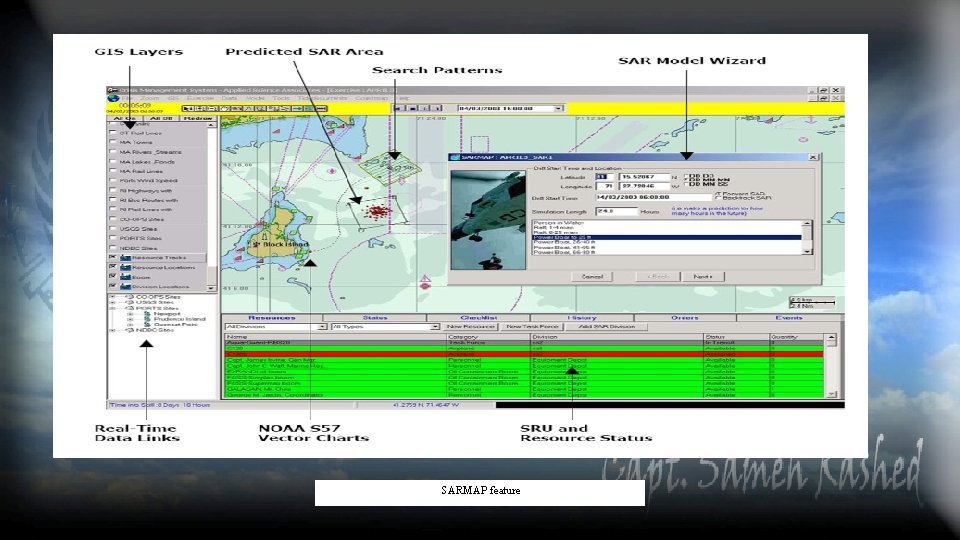Switch to the Status tab
Image resolution: width=960 pixels, height=540 pixels.
pos(375,318)
